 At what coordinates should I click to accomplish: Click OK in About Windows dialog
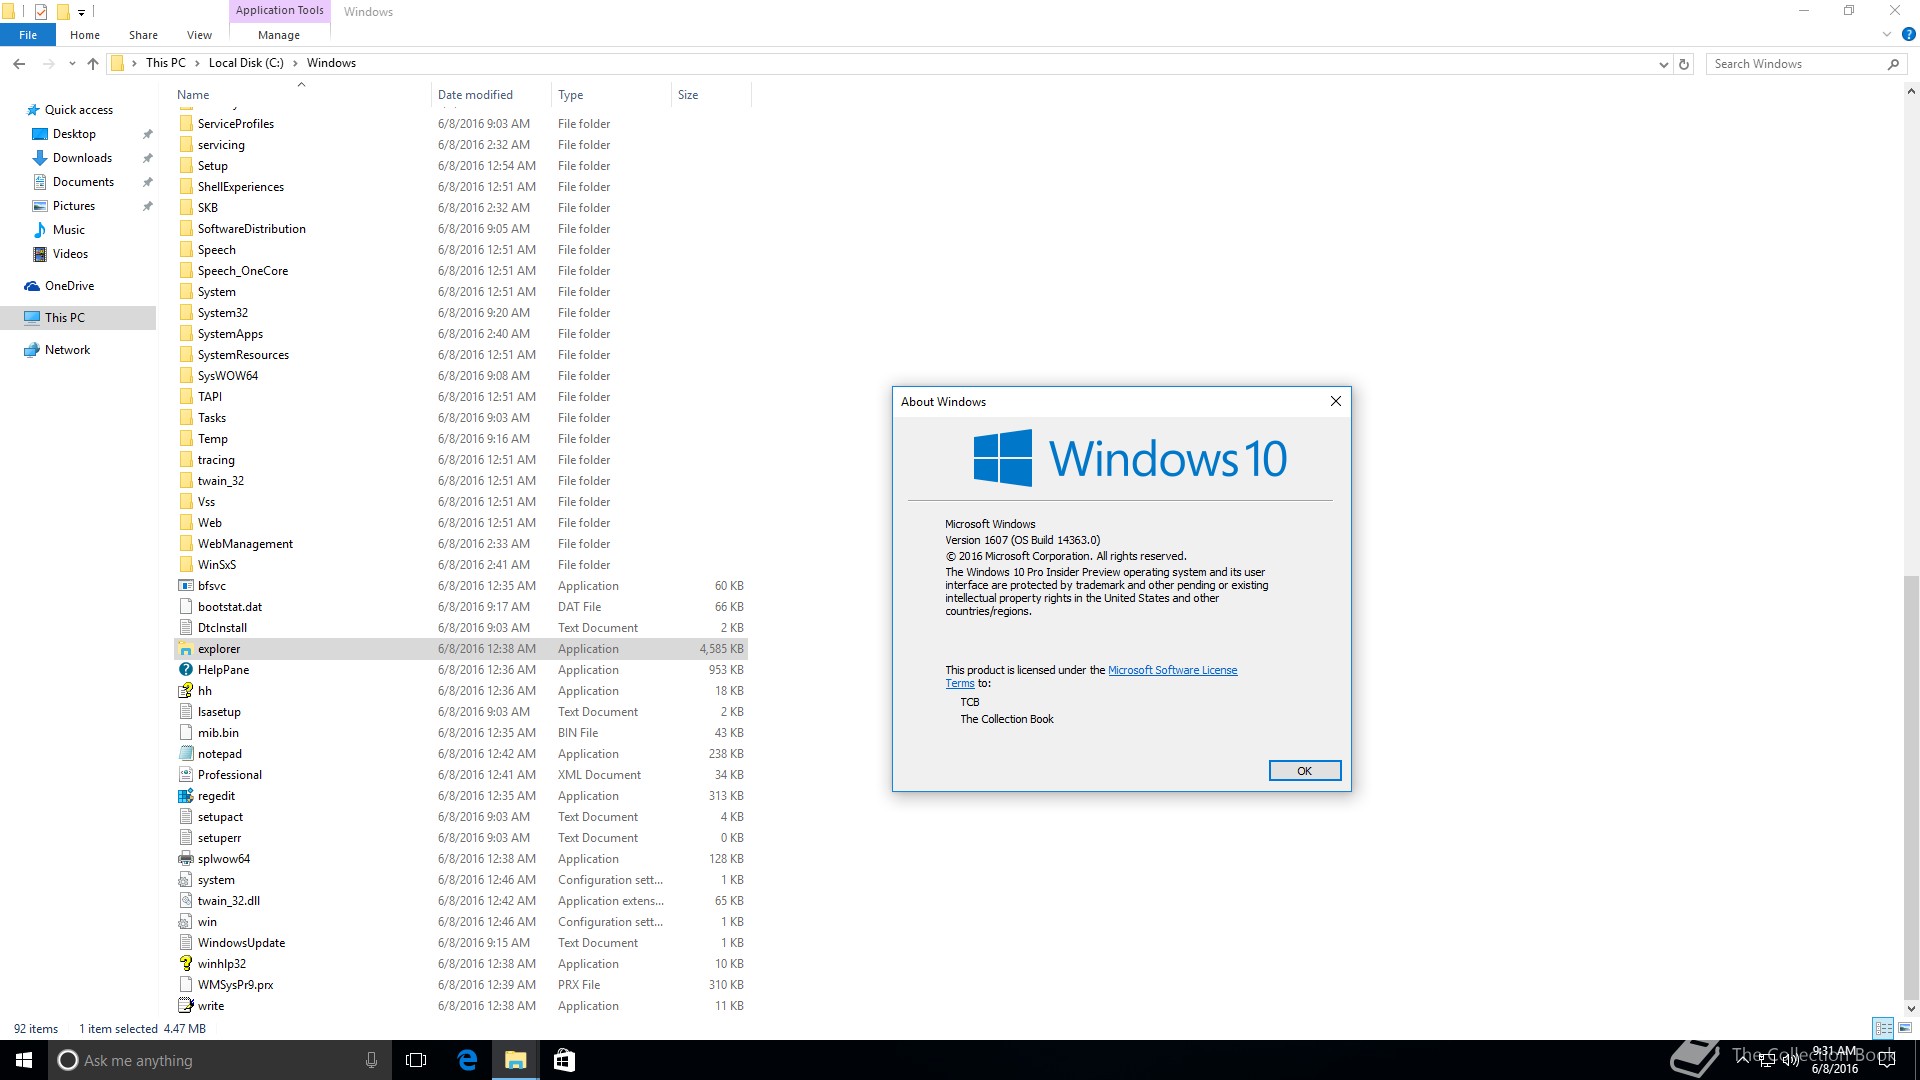pos(1304,771)
